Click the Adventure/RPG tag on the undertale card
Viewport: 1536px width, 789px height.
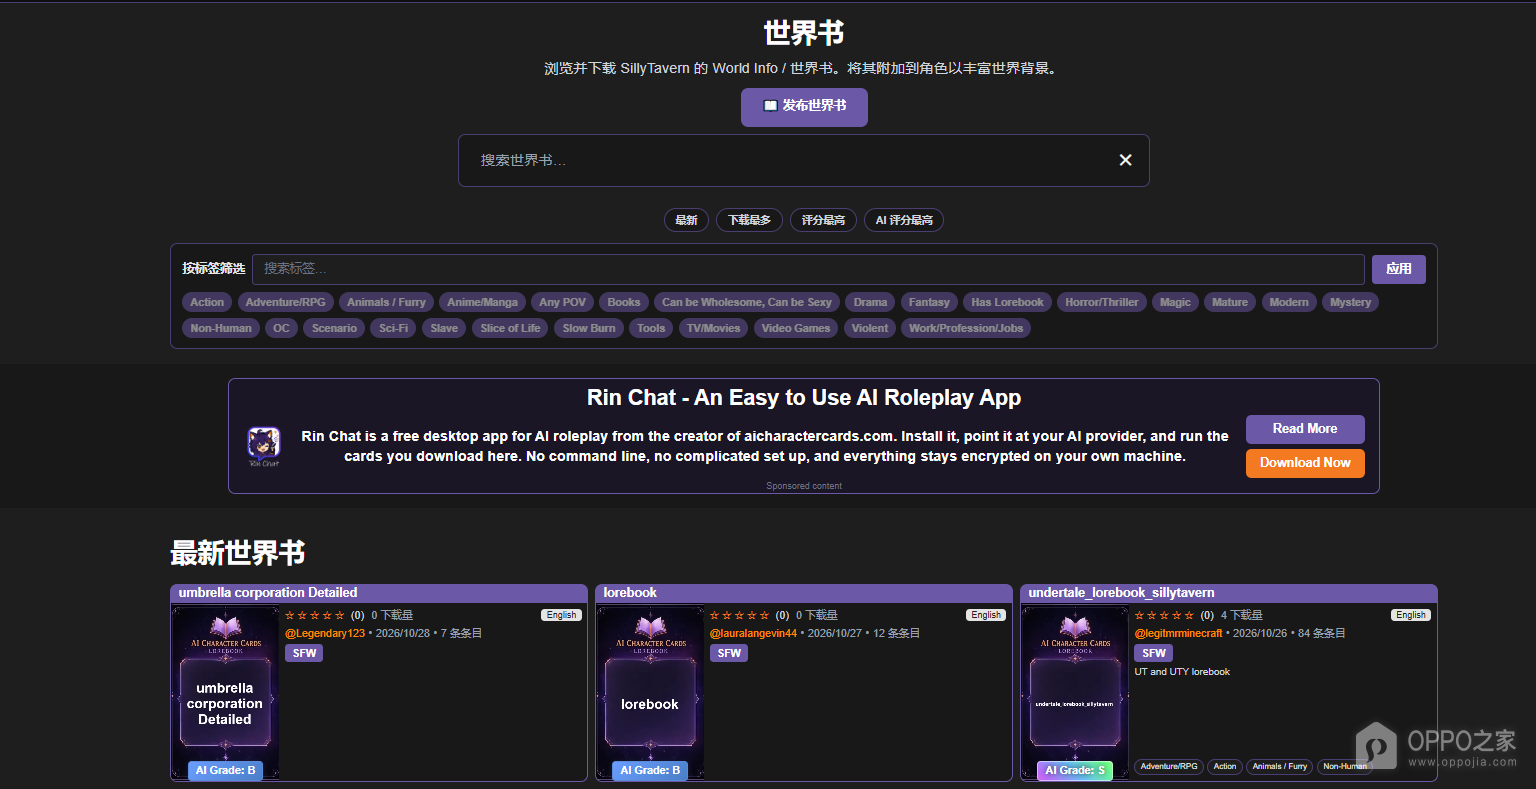[1169, 767]
